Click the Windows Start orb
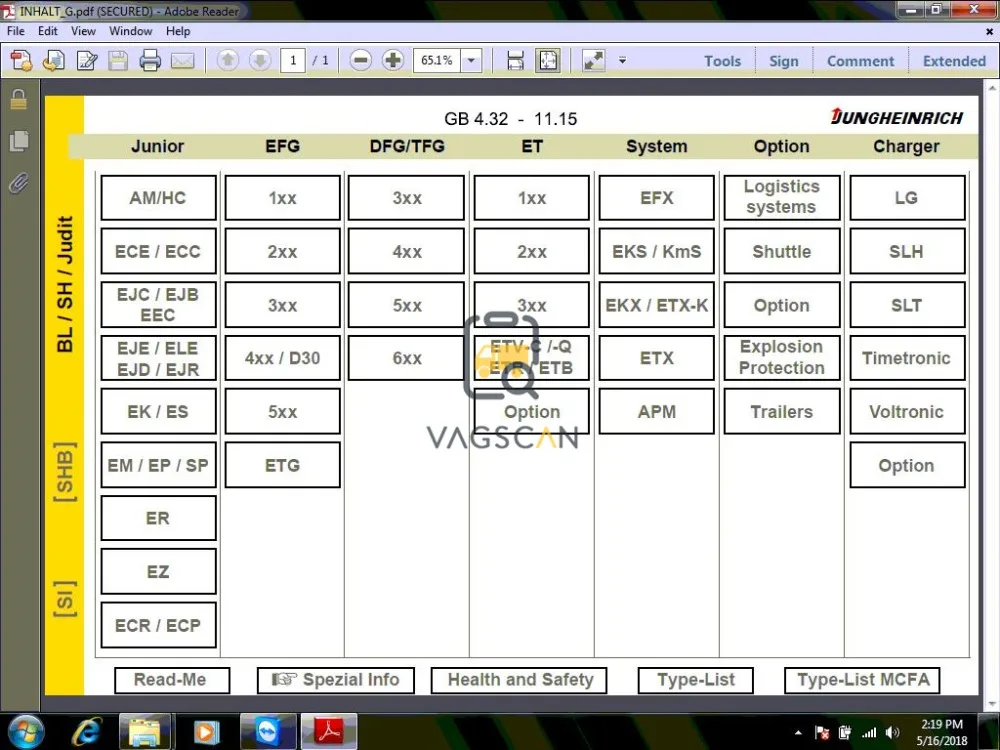Image resolution: width=1000 pixels, height=750 pixels. [x=24, y=732]
